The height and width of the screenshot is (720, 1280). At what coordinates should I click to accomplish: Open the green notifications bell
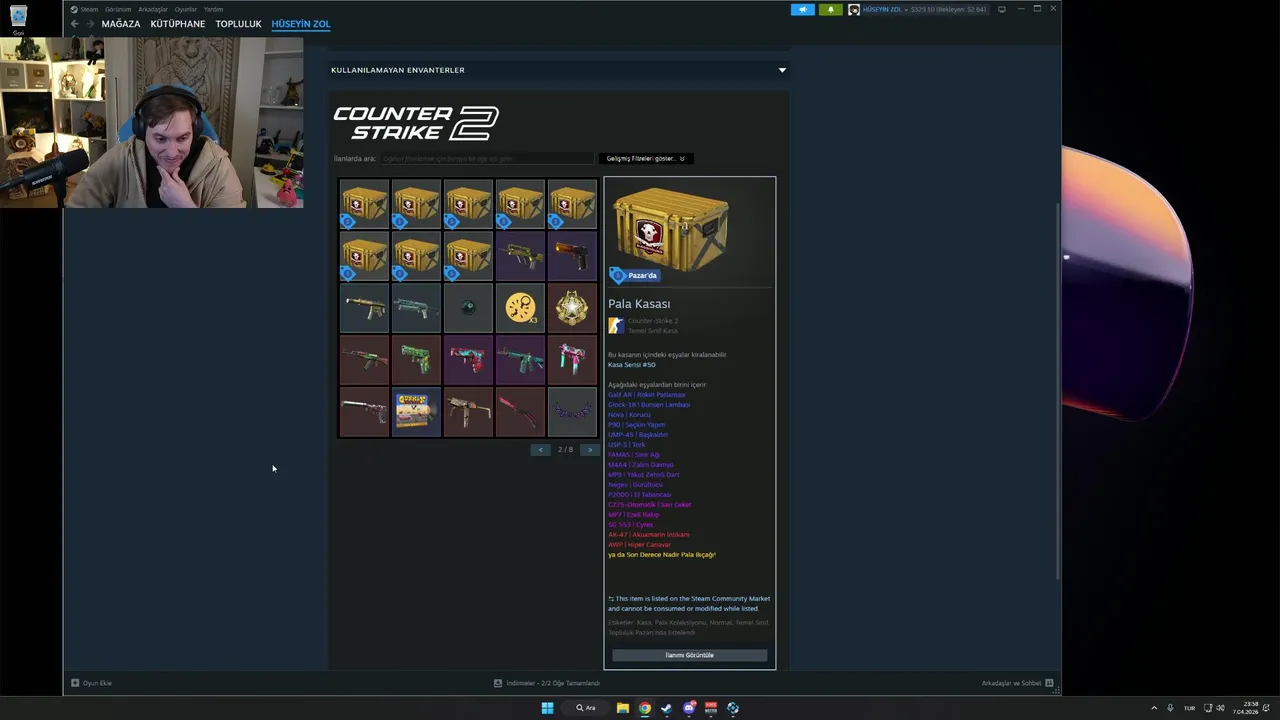[x=831, y=9]
